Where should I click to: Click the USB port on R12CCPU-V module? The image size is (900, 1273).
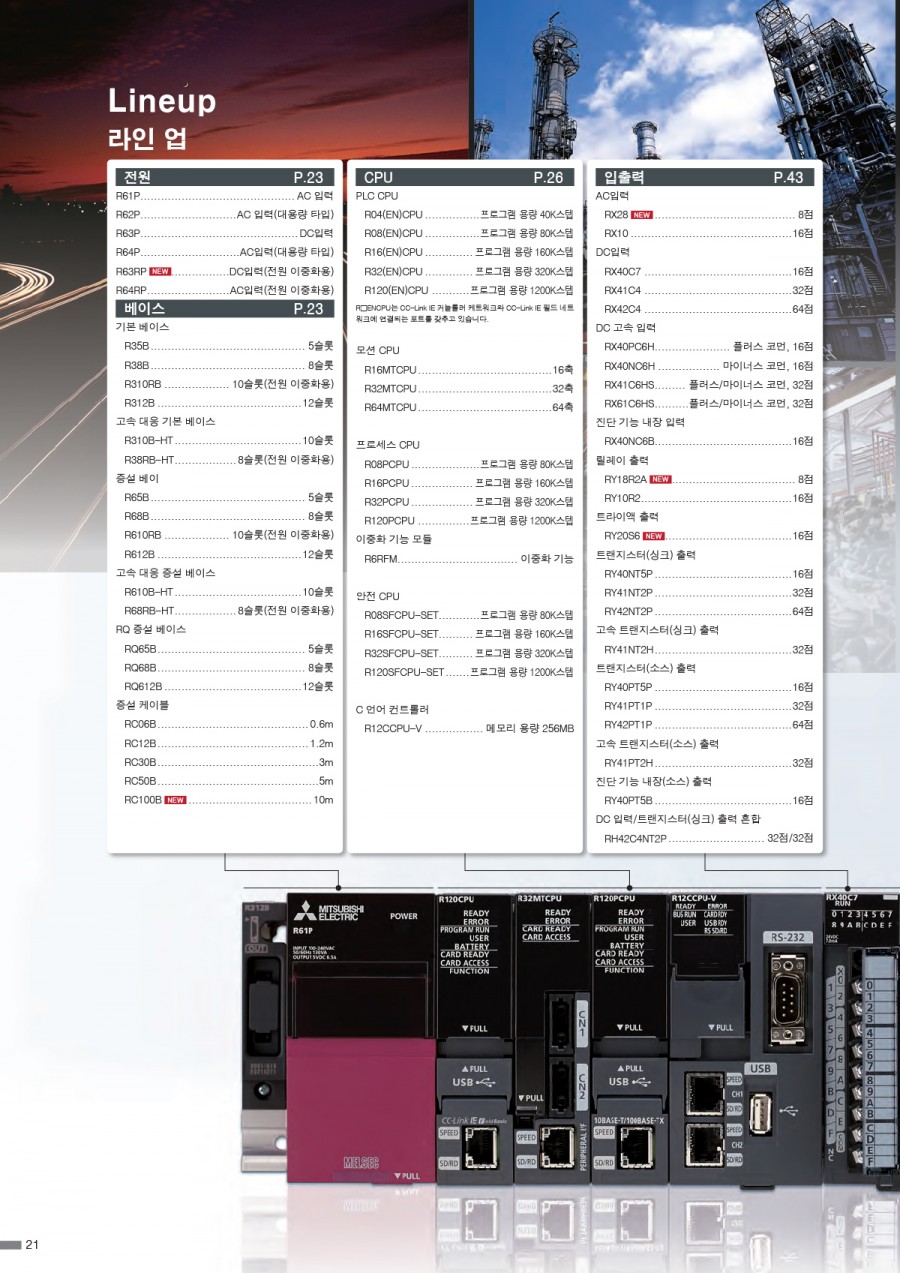coord(760,1110)
